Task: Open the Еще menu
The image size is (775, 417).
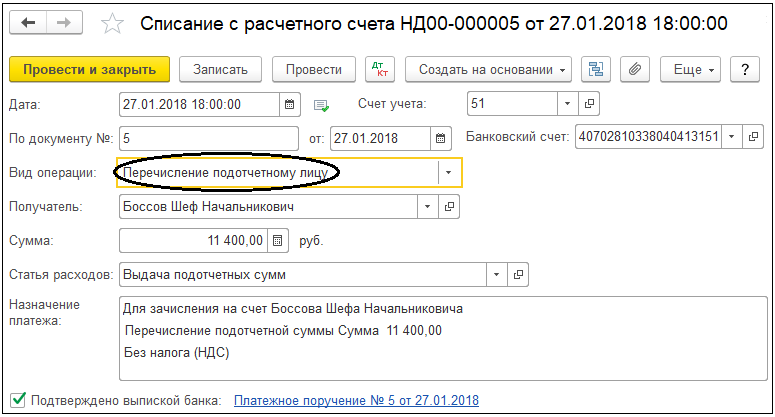Action: pos(690,70)
